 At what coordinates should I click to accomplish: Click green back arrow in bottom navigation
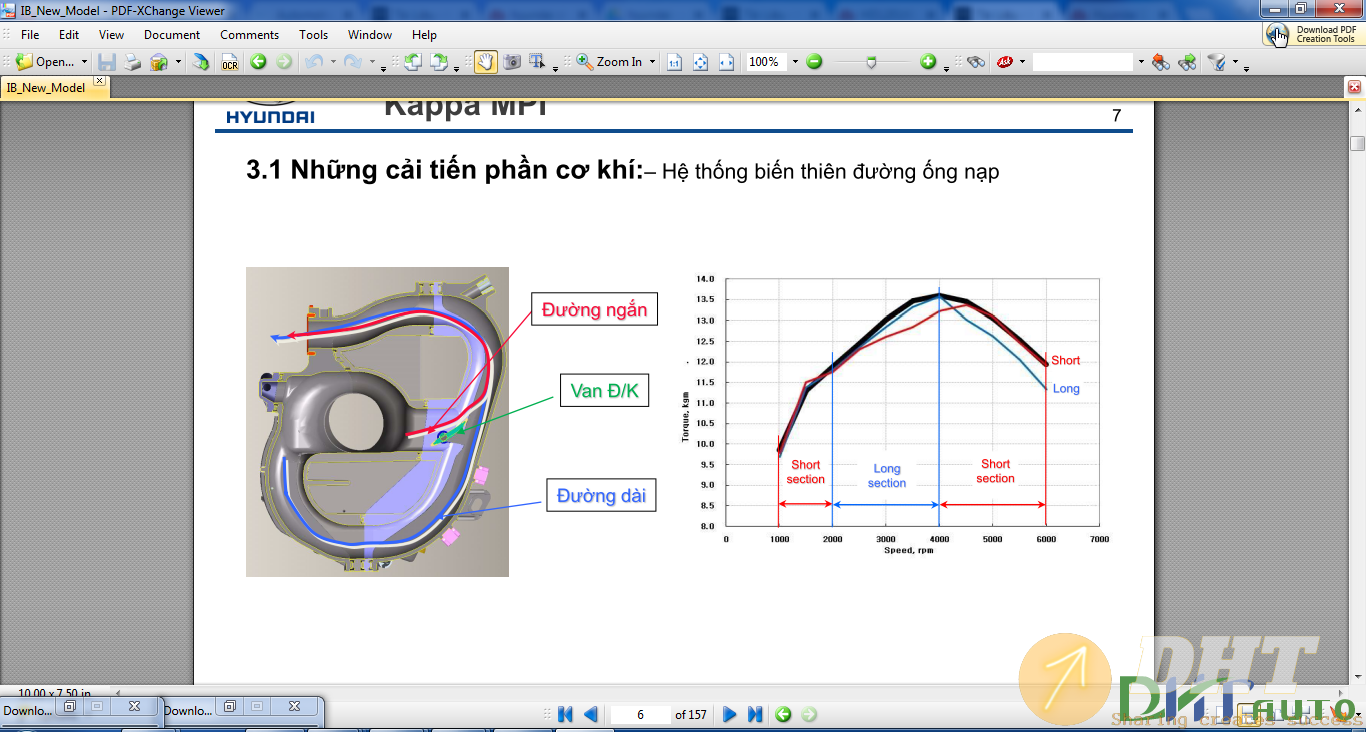[783, 714]
